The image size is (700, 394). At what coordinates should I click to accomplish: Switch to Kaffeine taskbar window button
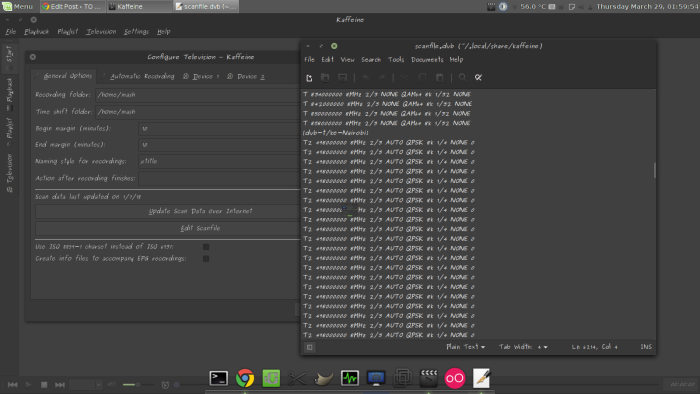point(139,6)
